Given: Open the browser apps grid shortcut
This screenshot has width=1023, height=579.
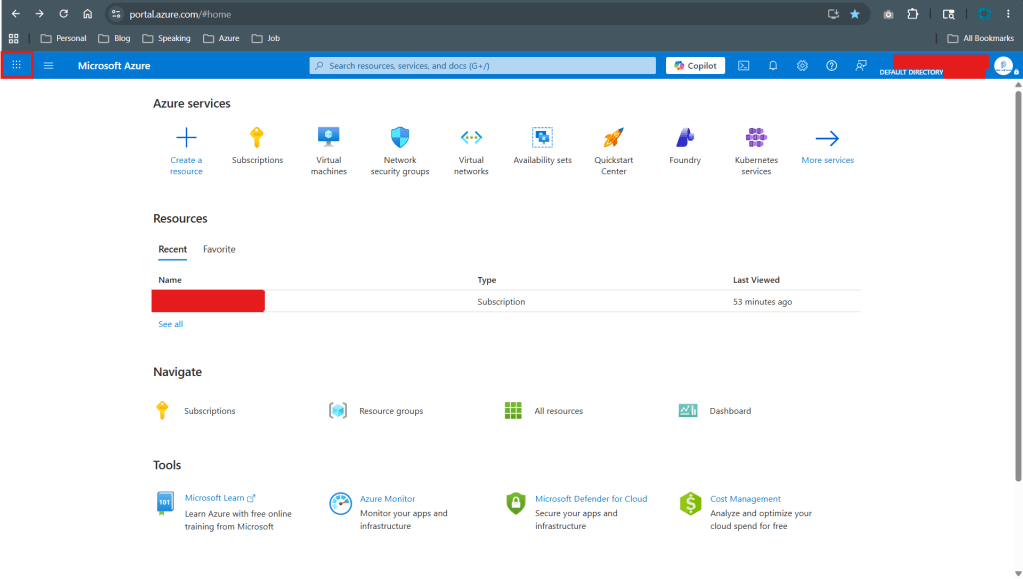Looking at the screenshot, I should [14, 39].
